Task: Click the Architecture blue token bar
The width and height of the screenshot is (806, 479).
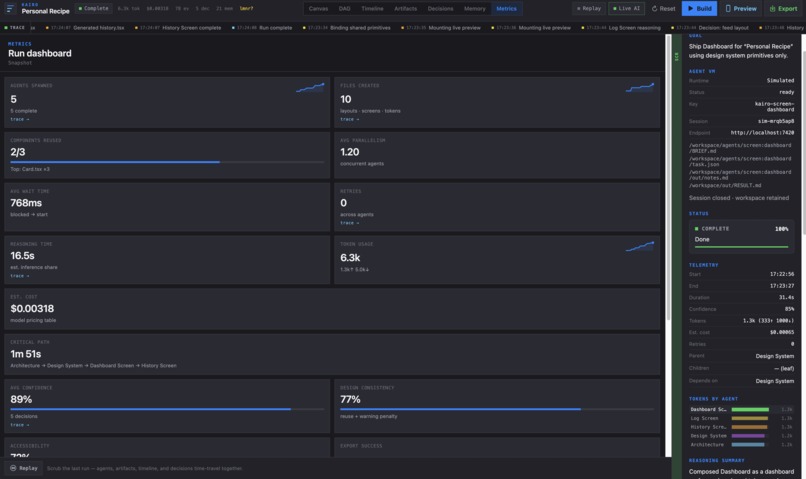Action: [748, 445]
